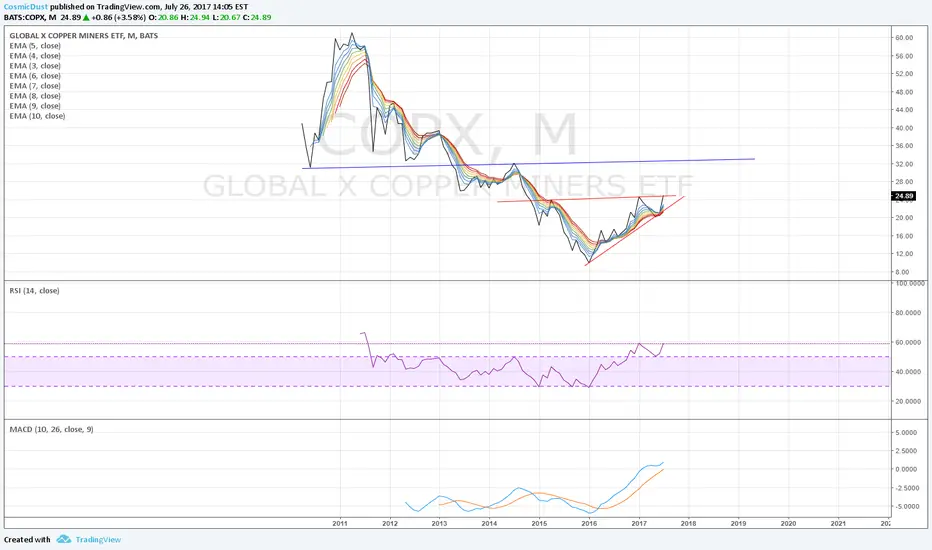
Task: Click the 20.0000 RSI axis label
Action: point(909,402)
